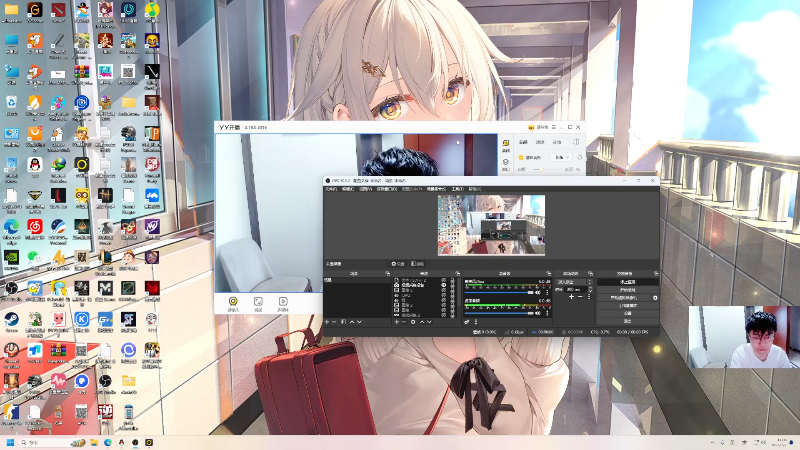Open Settings from OBS controls dock
This screenshot has width=800, height=450.
click(627, 313)
